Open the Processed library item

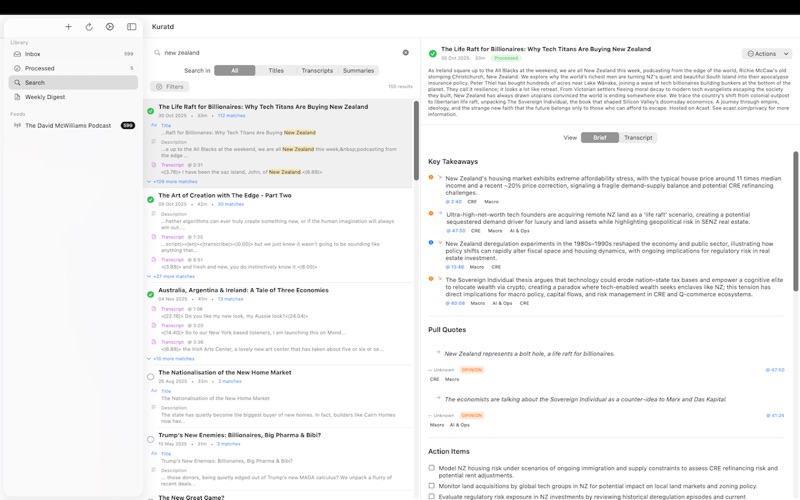point(73,68)
